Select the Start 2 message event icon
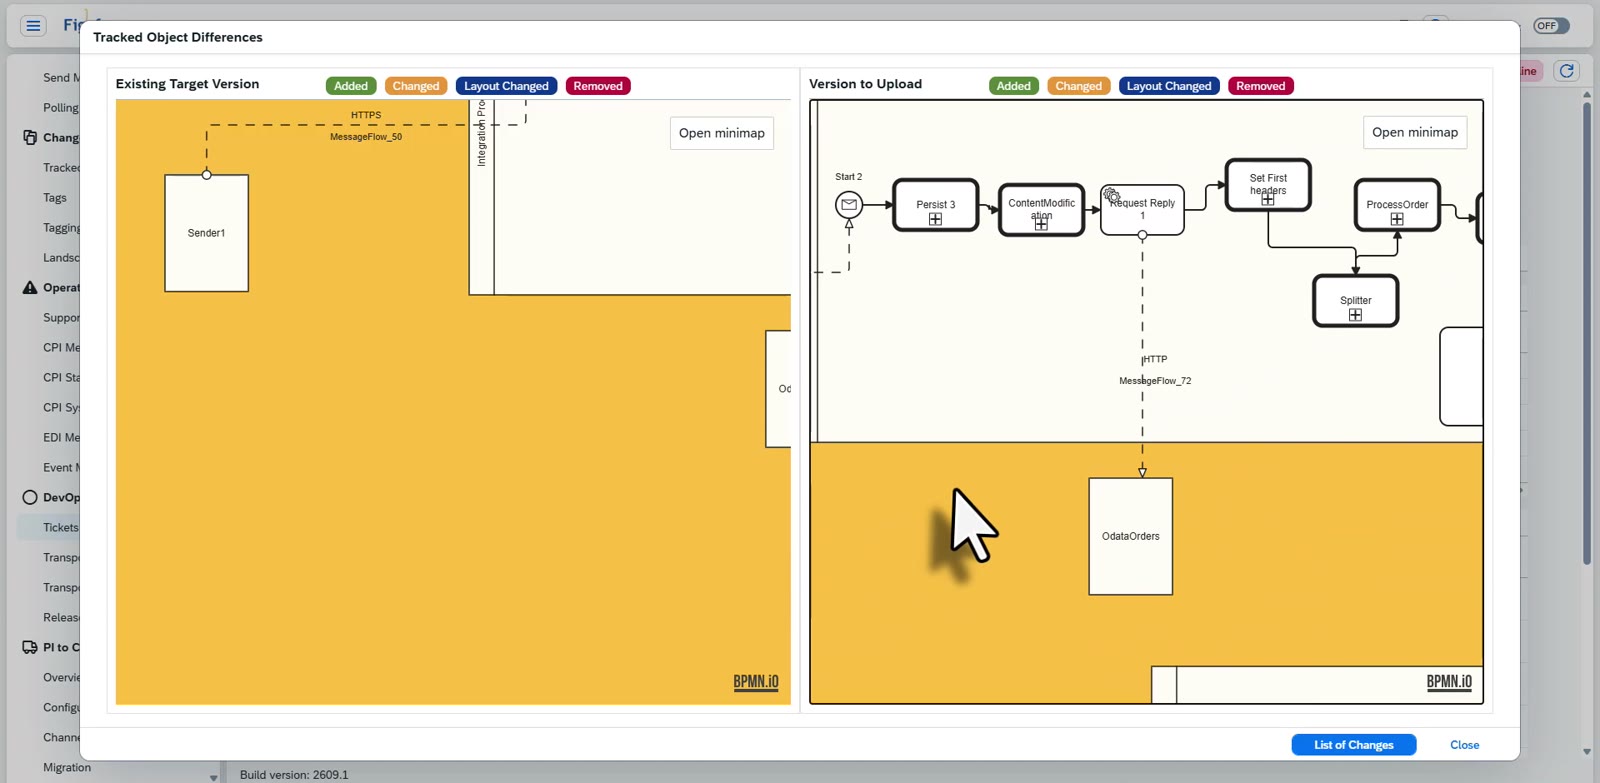This screenshot has width=1600, height=783. 849,205
